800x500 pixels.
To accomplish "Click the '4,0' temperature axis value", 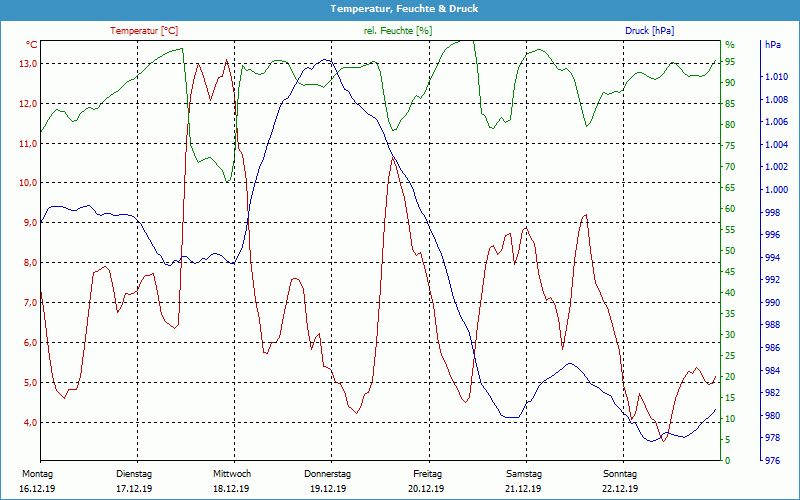I will [x=30, y=422].
